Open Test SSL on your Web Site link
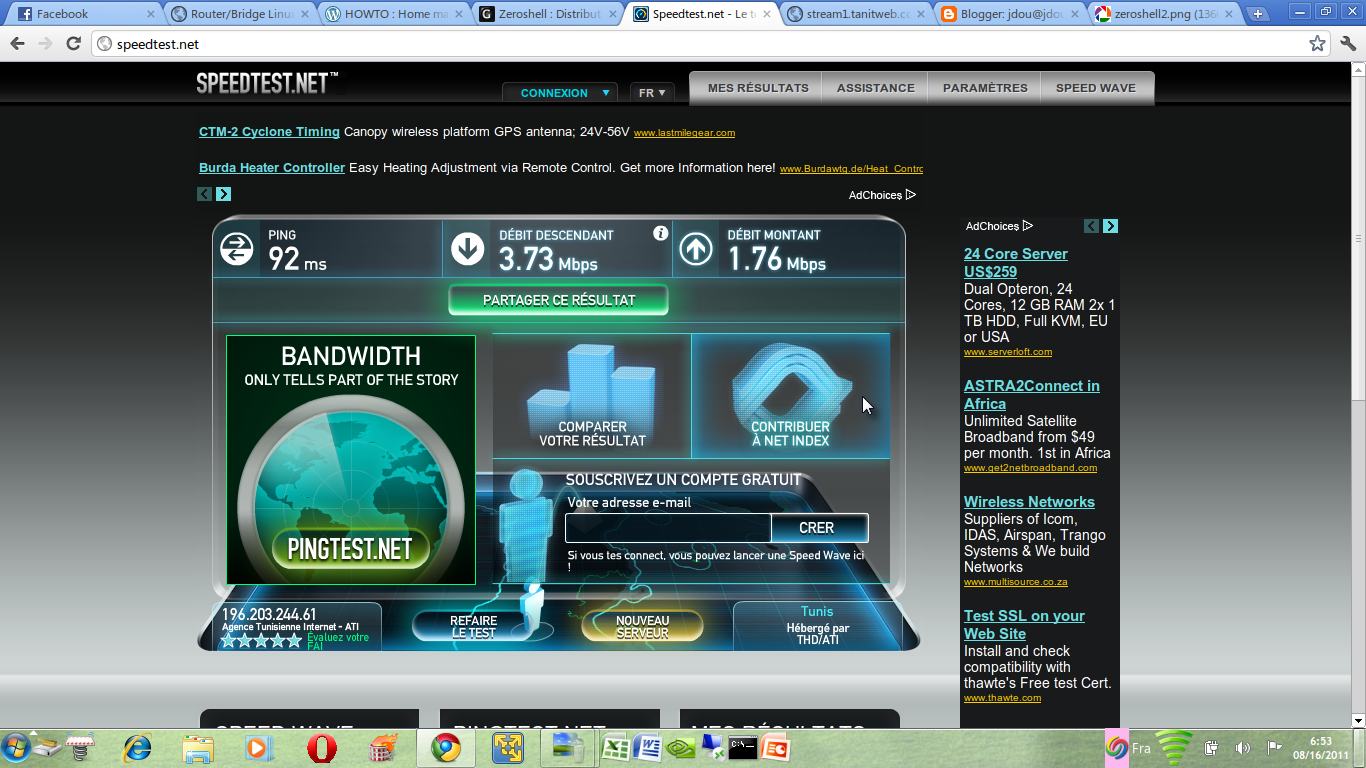The width and height of the screenshot is (1366, 768). (x=1024, y=625)
